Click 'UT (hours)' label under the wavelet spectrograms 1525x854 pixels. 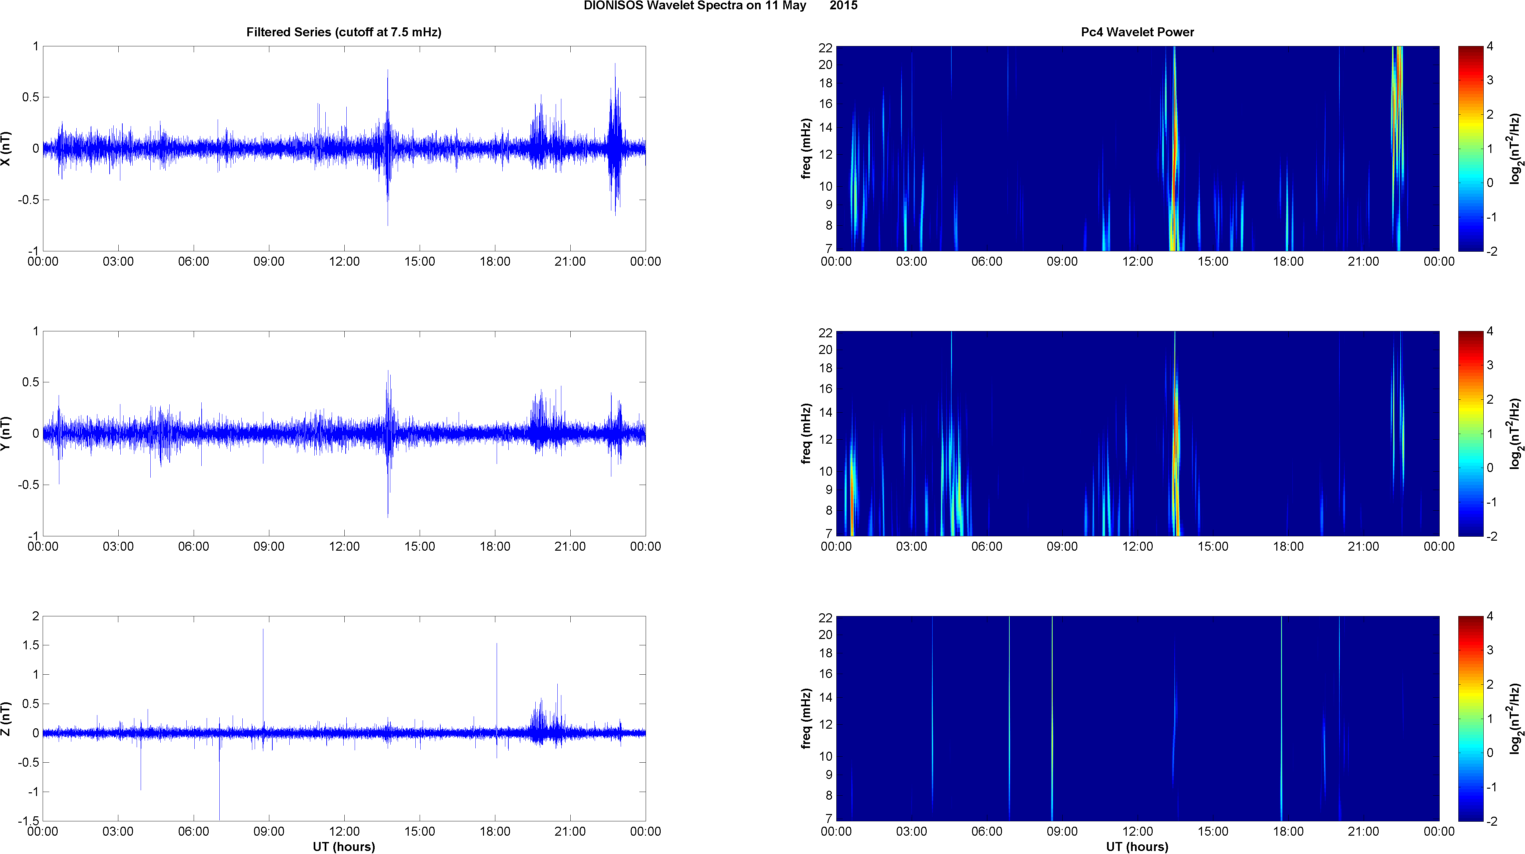(x=1137, y=846)
